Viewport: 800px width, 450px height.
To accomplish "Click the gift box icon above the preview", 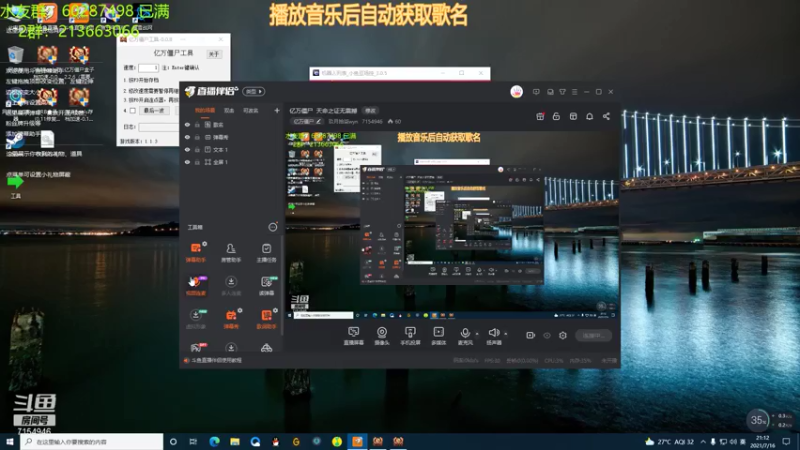I will point(540,116).
